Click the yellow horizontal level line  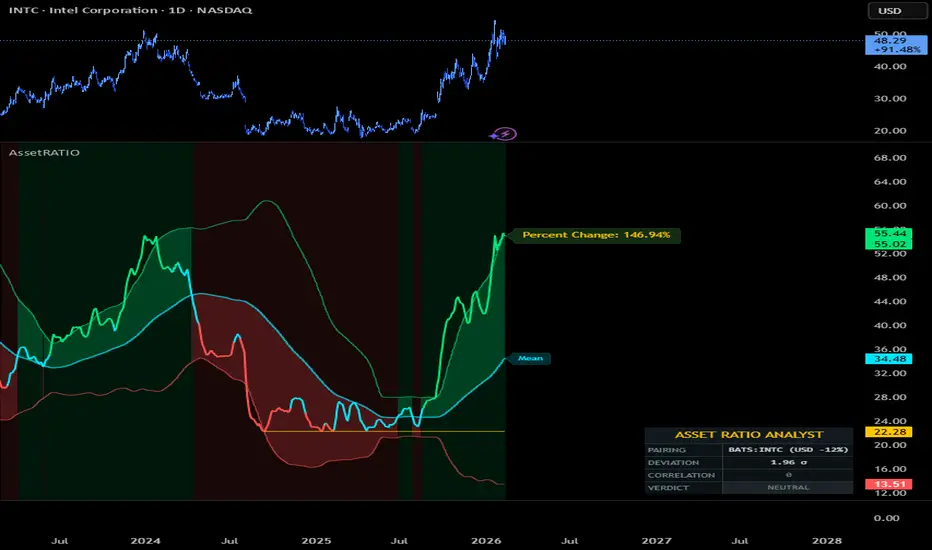point(384,431)
